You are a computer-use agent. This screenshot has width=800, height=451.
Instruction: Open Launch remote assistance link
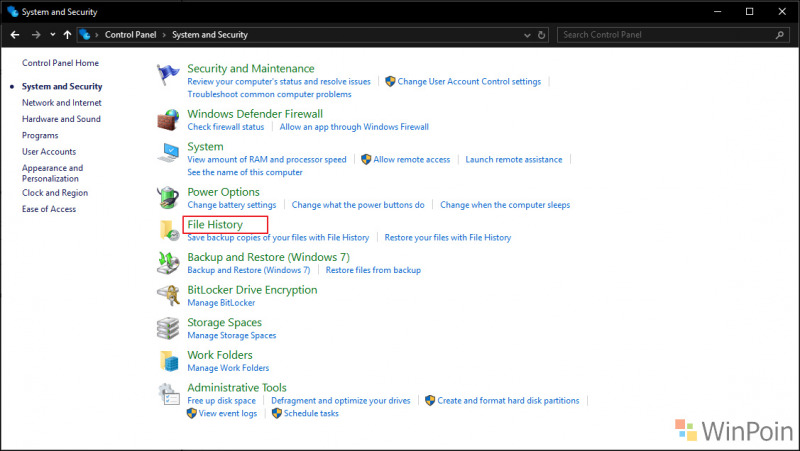[x=514, y=159]
